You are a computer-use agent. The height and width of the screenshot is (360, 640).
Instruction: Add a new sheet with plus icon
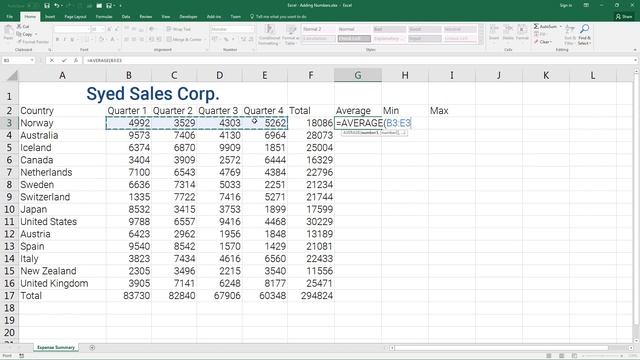(92, 348)
